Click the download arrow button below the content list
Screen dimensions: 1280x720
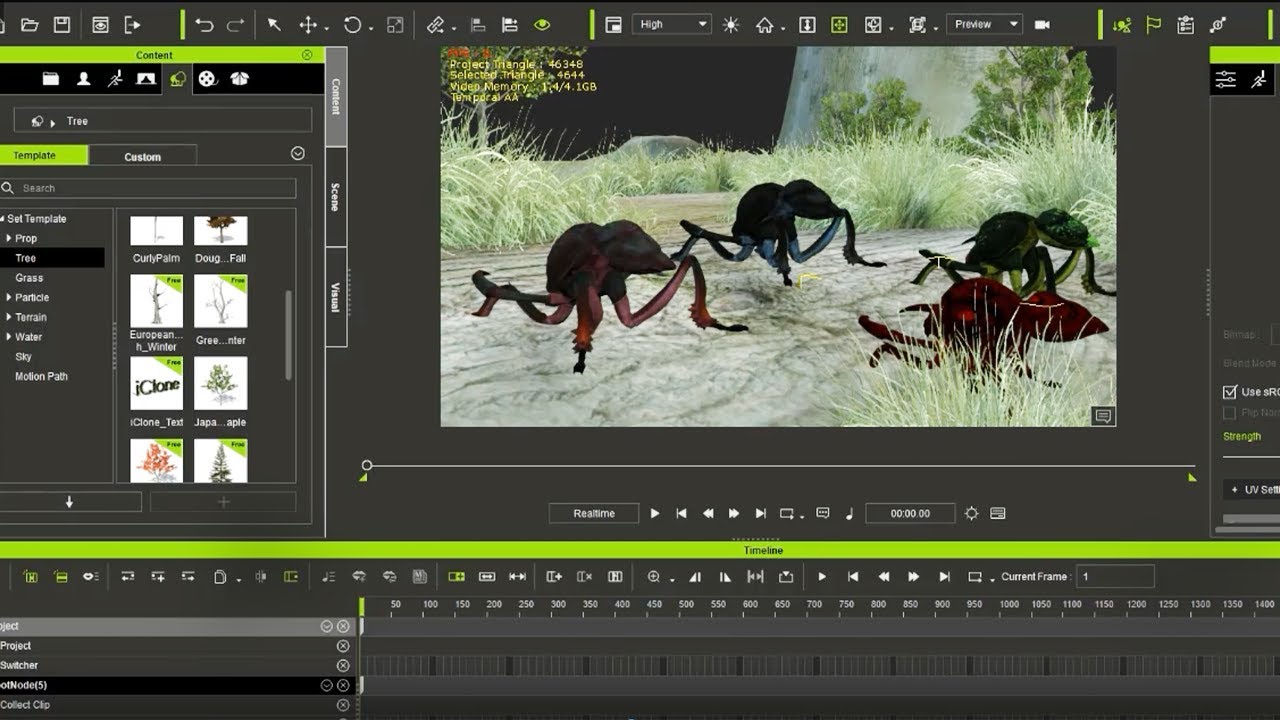pyautogui.click(x=69, y=502)
